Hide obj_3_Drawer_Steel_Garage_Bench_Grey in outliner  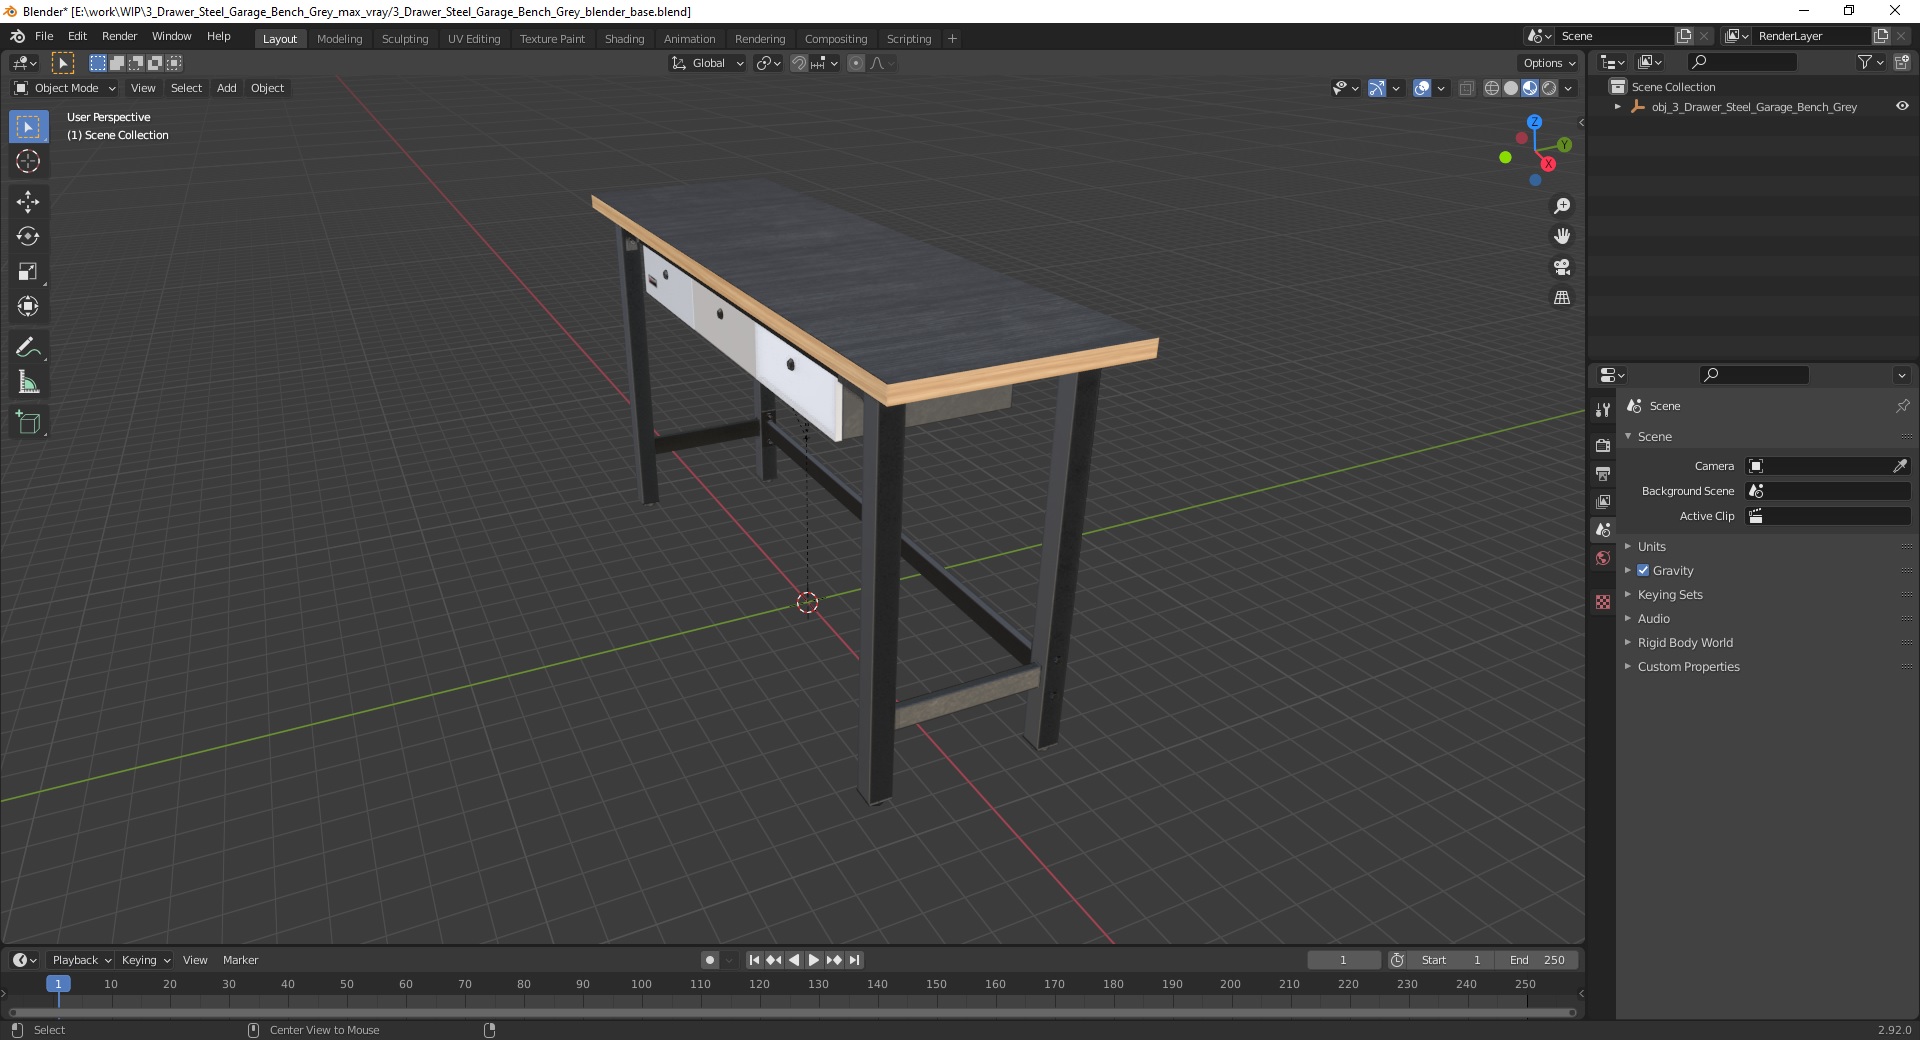pyautogui.click(x=1902, y=106)
